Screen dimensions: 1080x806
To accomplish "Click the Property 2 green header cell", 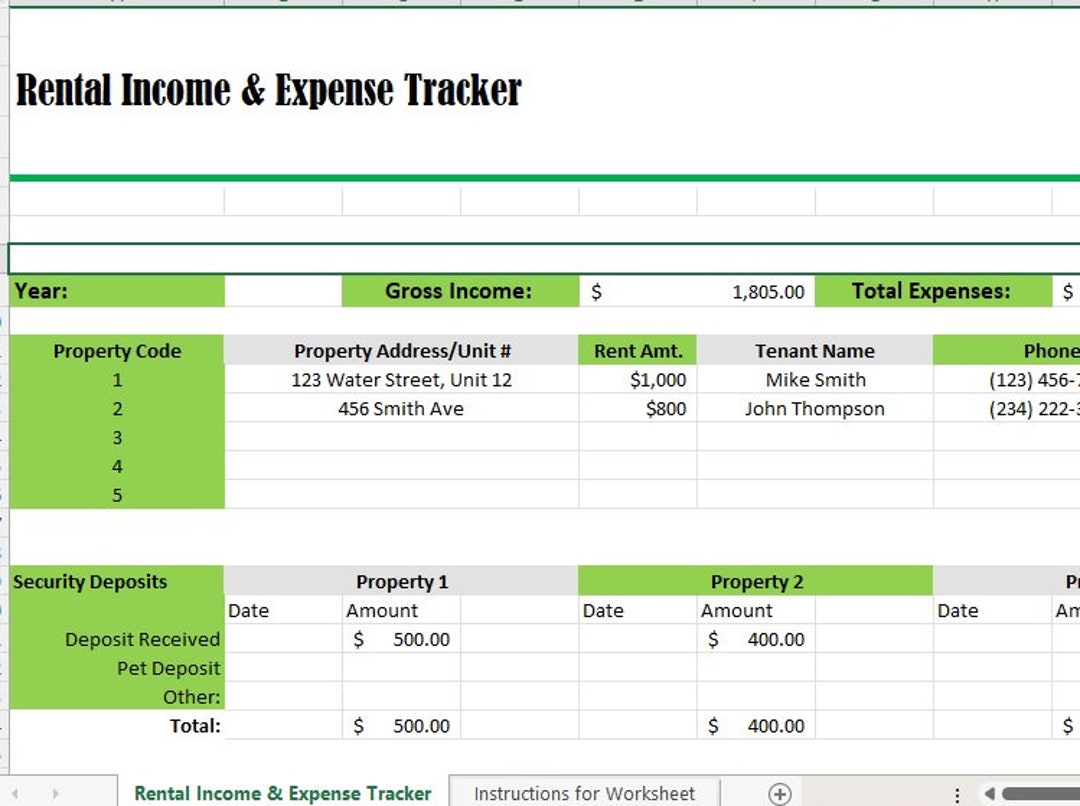I will [x=756, y=581].
